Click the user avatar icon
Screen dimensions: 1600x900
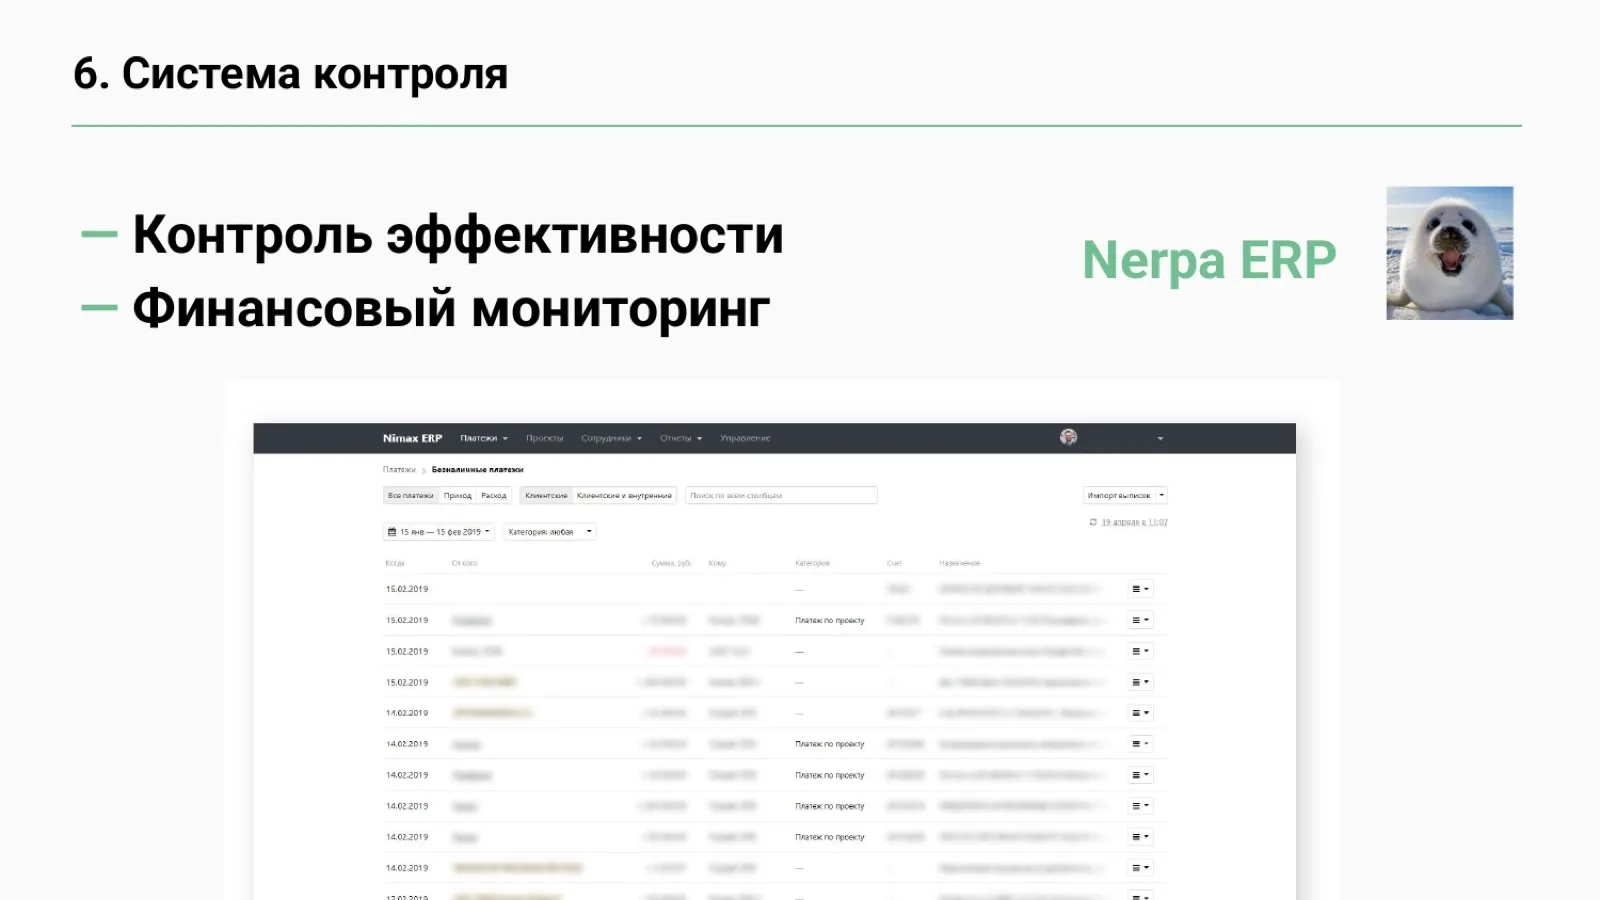tap(1068, 437)
